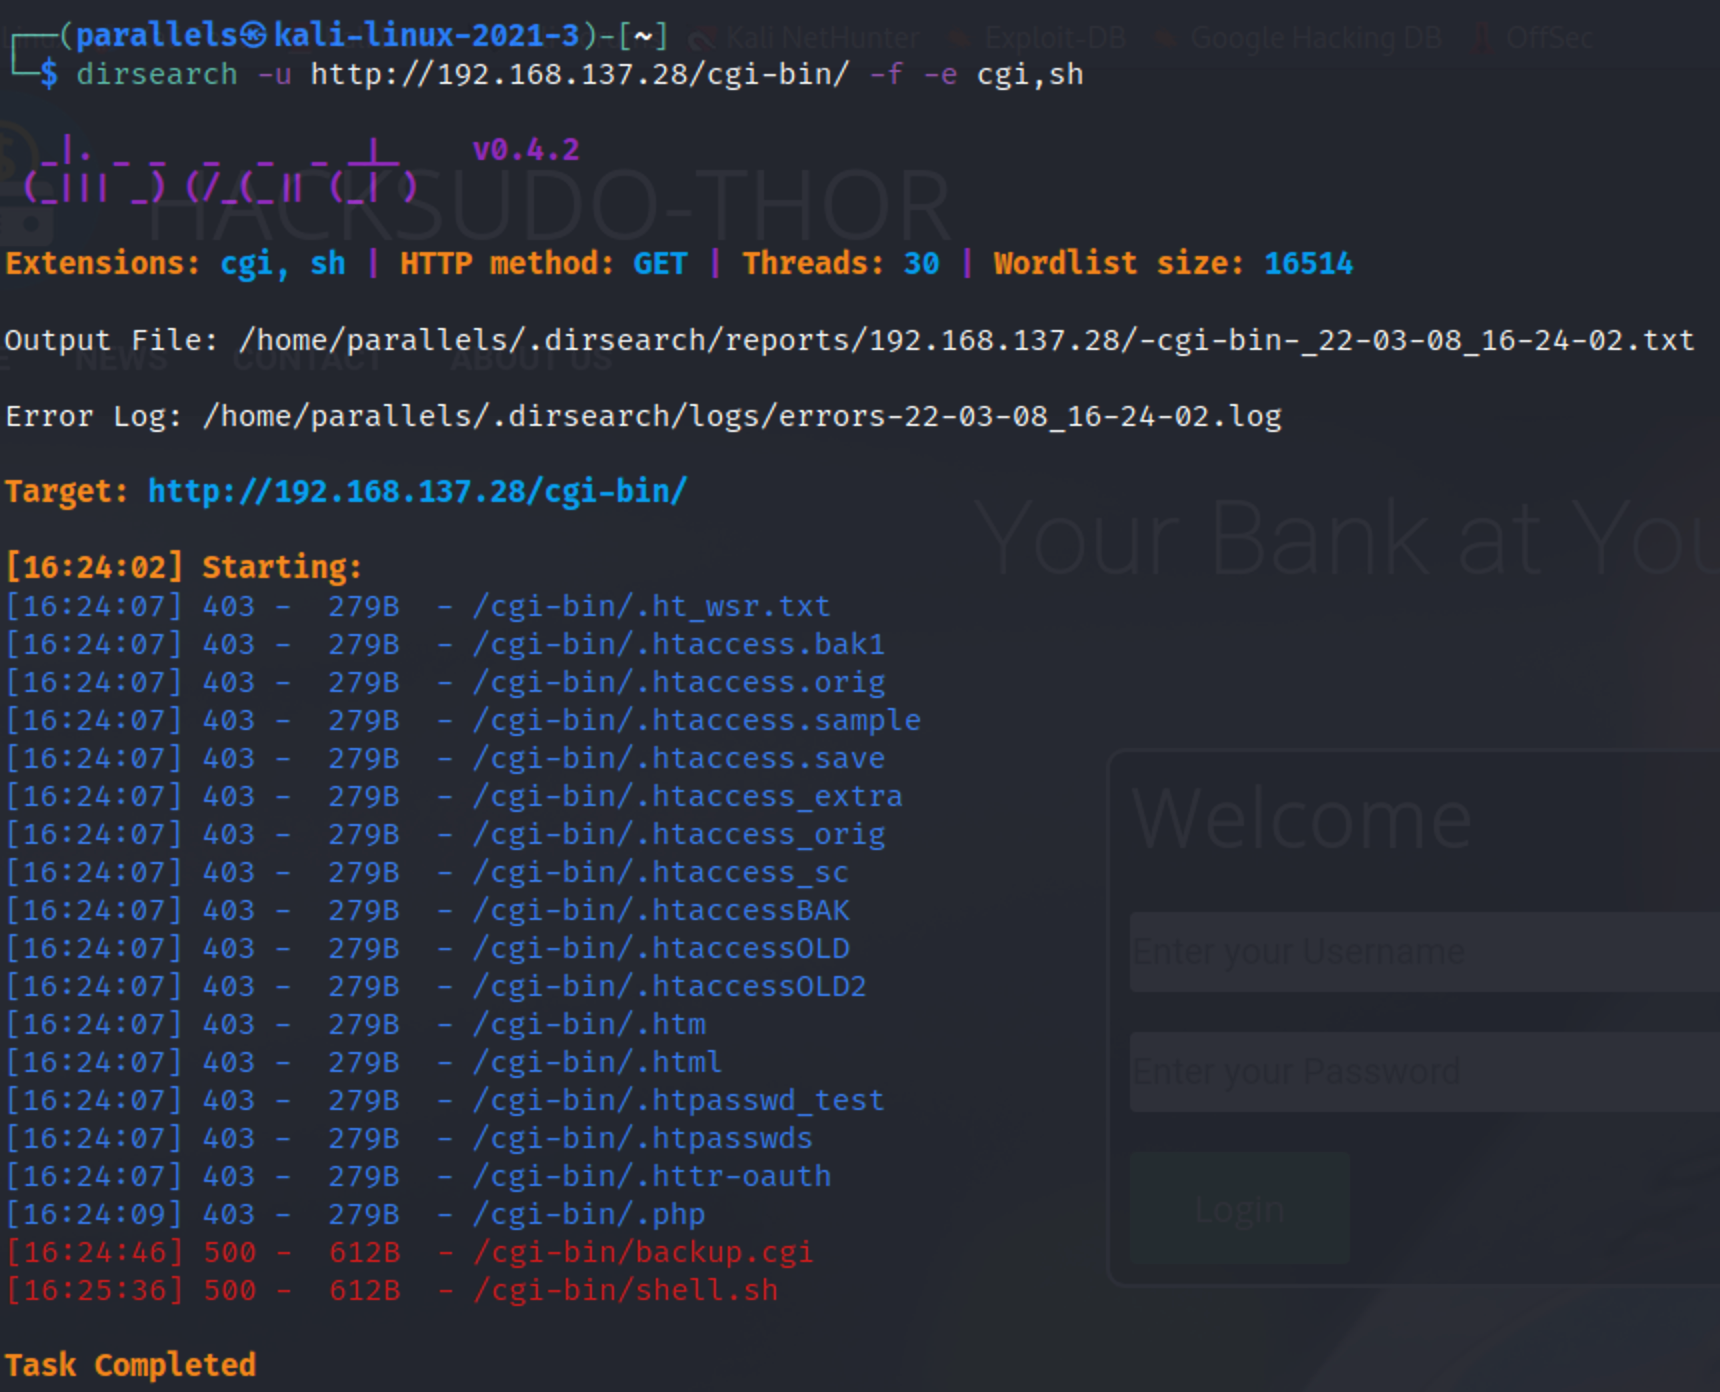Click the 'cgi,sh' extension argument
Screen dimensions: 1720x1392
tap(1030, 75)
